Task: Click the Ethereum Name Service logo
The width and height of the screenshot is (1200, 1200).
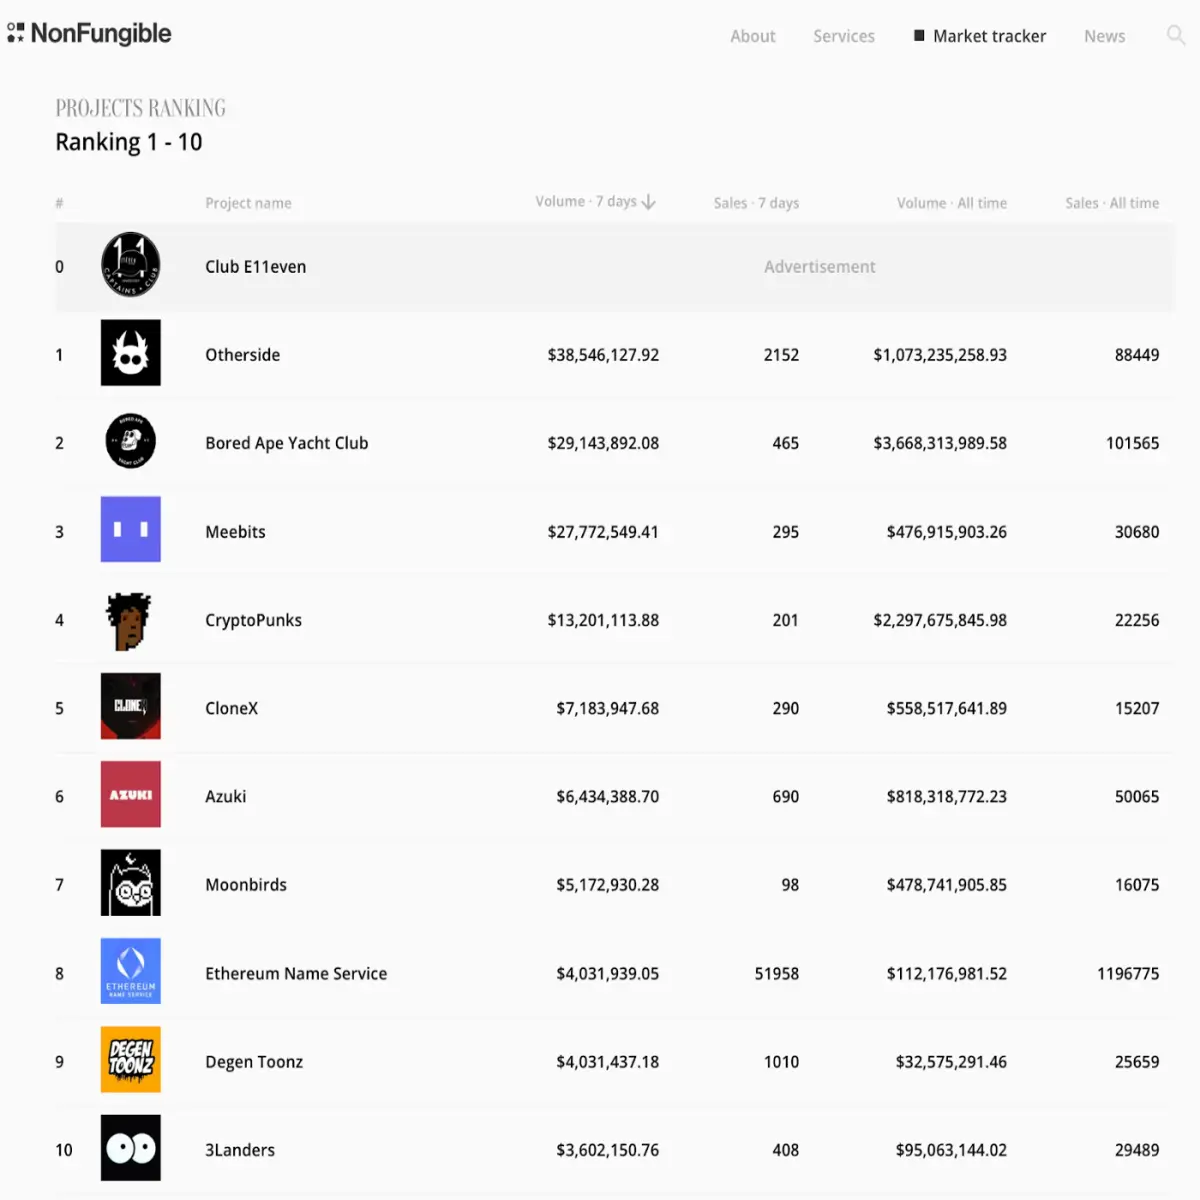Action: tap(131, 971)
